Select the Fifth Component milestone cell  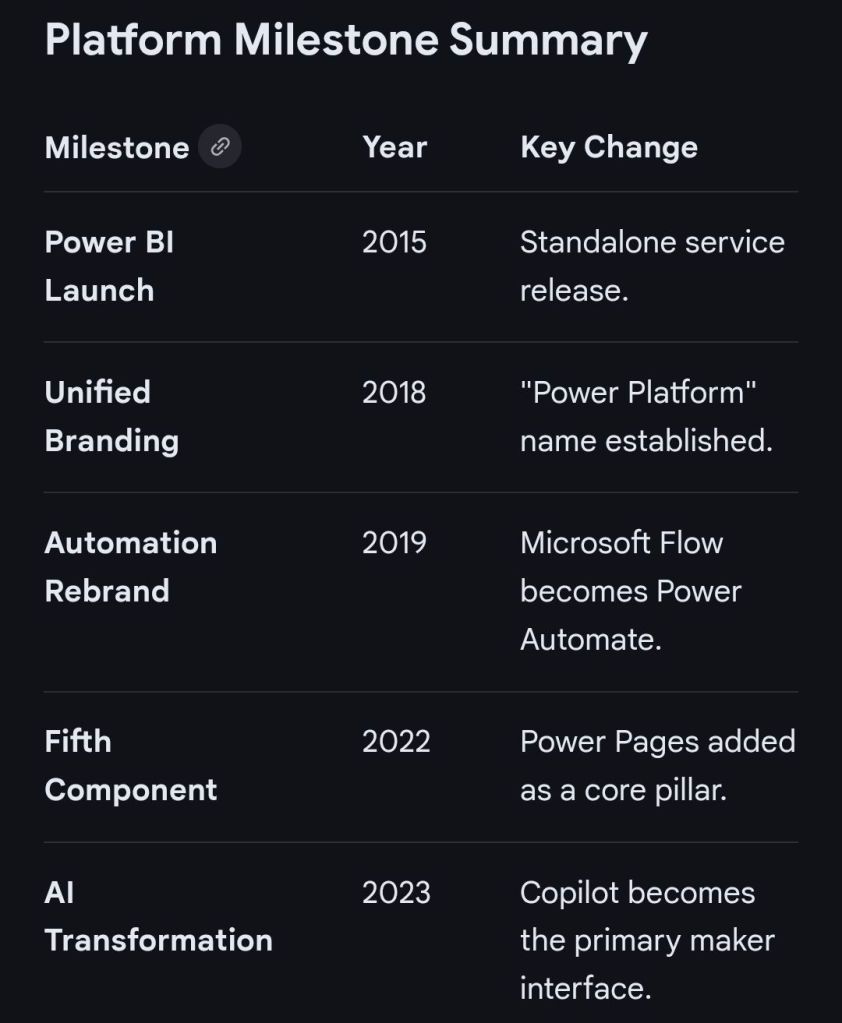[130, 765]
